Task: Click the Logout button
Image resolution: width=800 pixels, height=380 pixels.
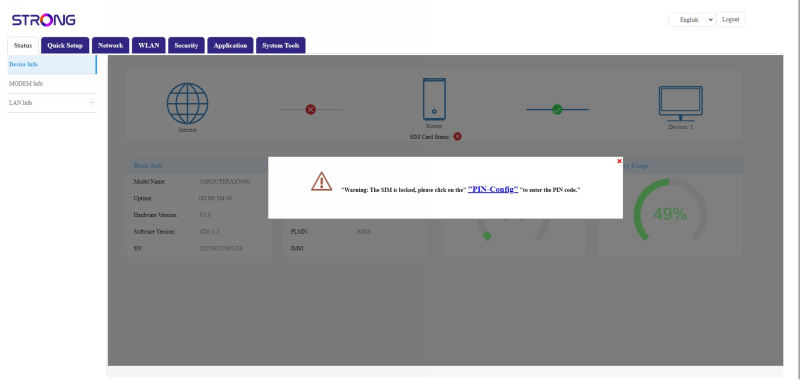Action: coord(731,20)
